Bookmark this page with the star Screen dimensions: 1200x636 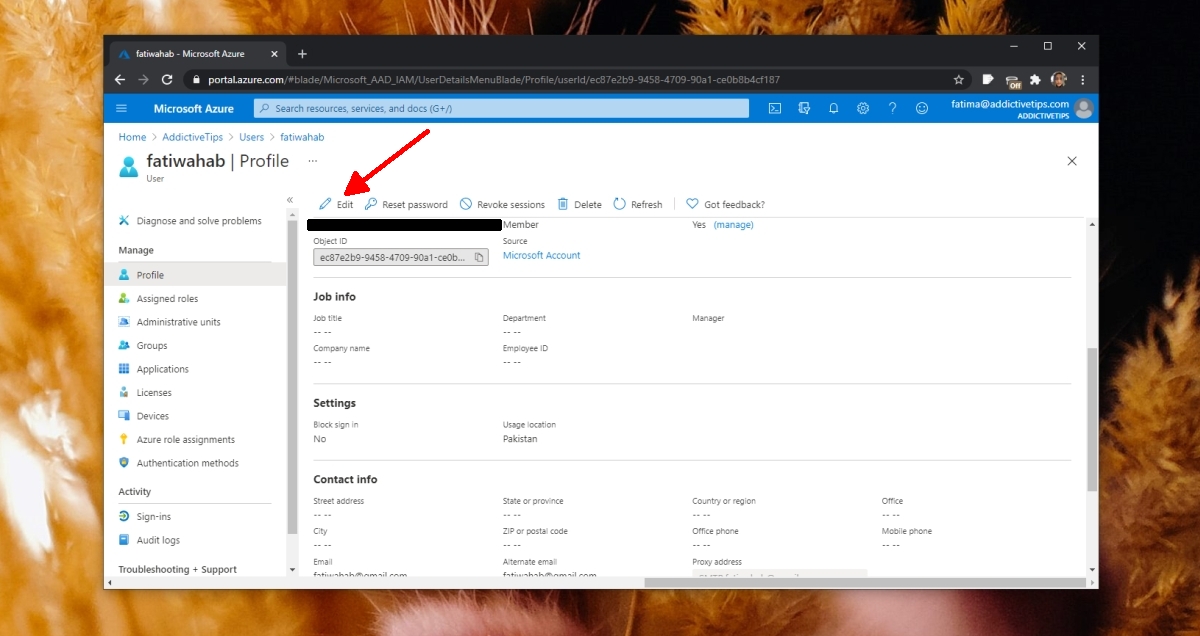click(959, 80)
